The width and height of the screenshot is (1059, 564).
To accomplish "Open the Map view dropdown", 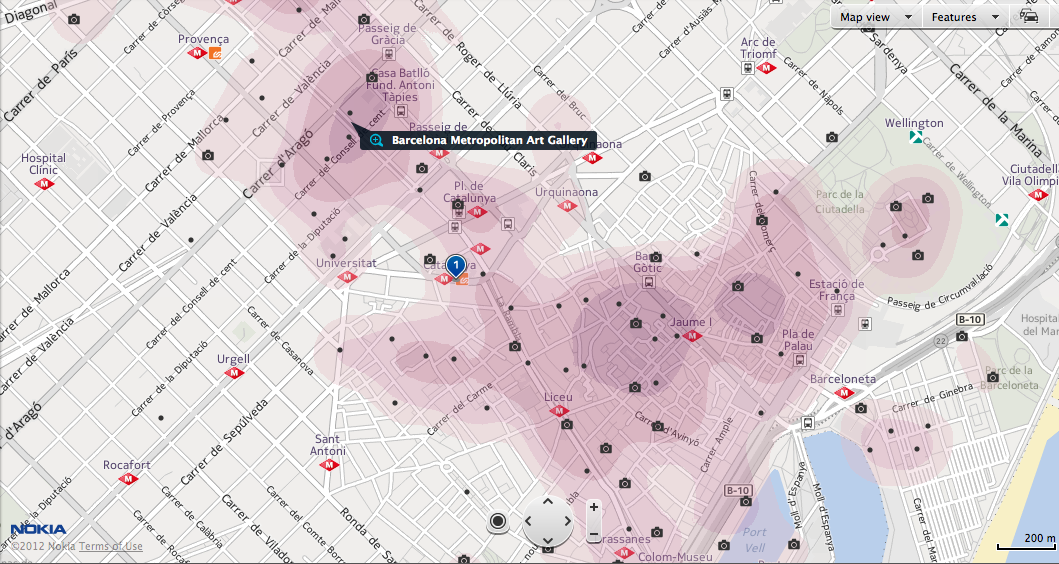I will pos(876,17).
